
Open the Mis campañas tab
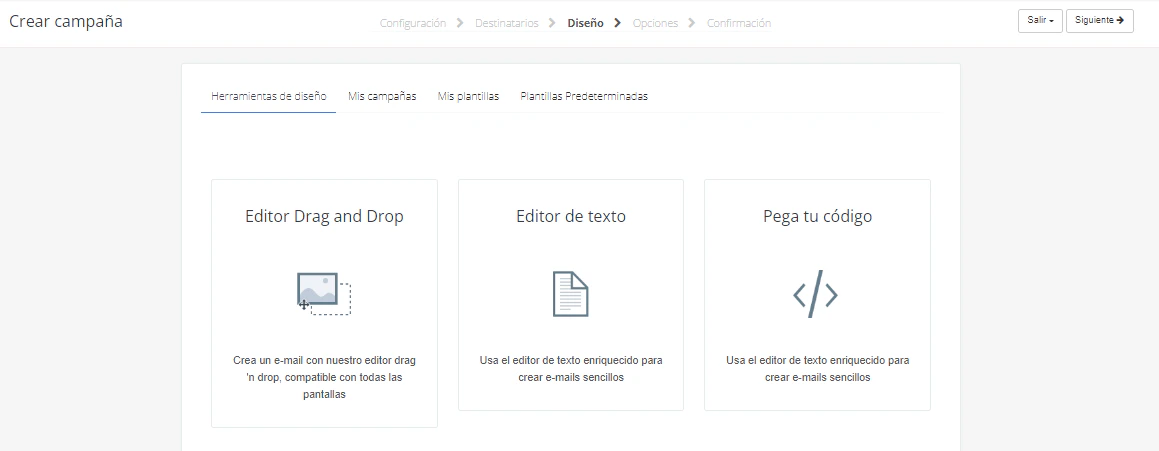pyautogui.click(x=382, y=97)
